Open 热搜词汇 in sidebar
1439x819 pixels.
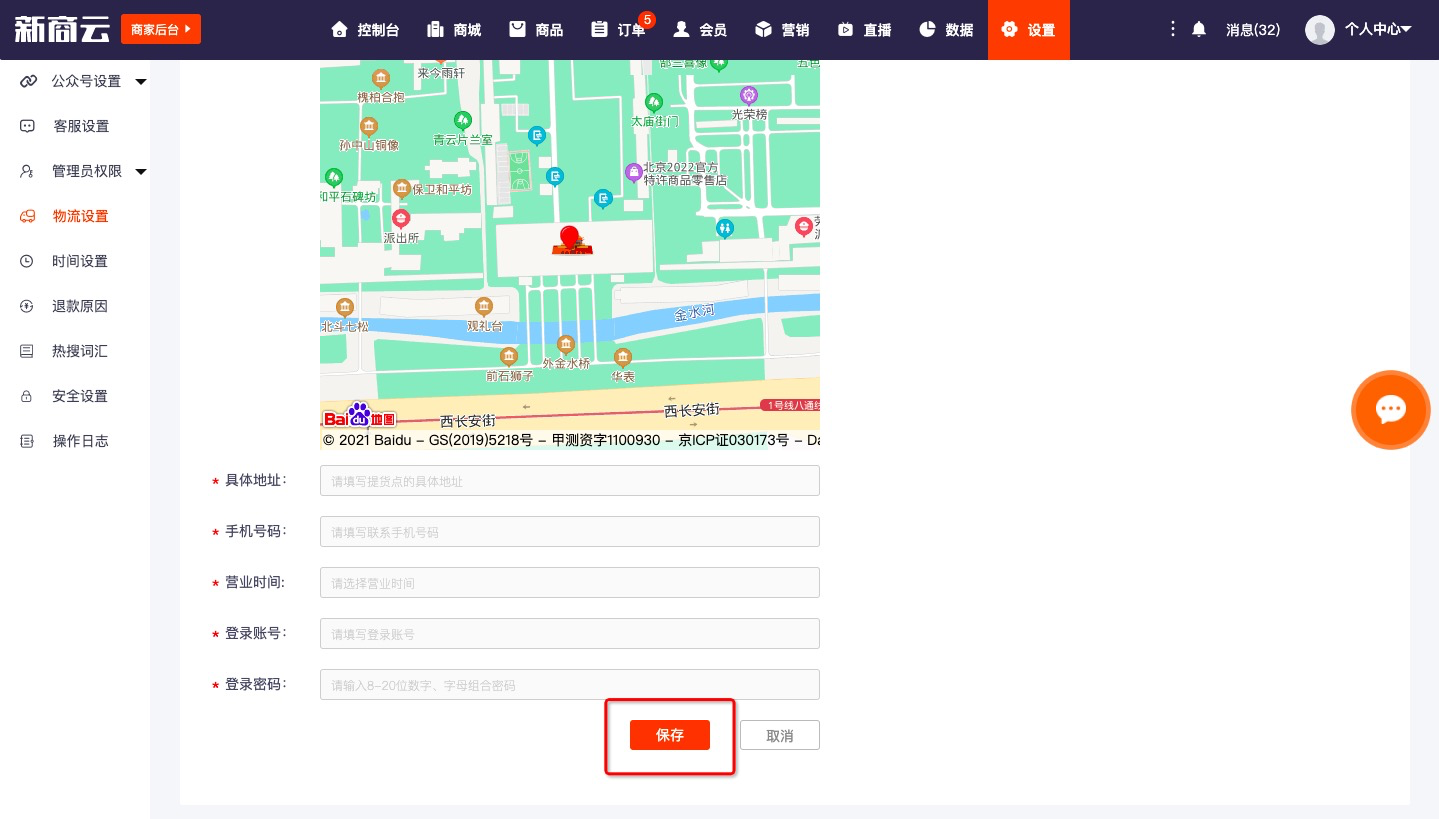81,351
